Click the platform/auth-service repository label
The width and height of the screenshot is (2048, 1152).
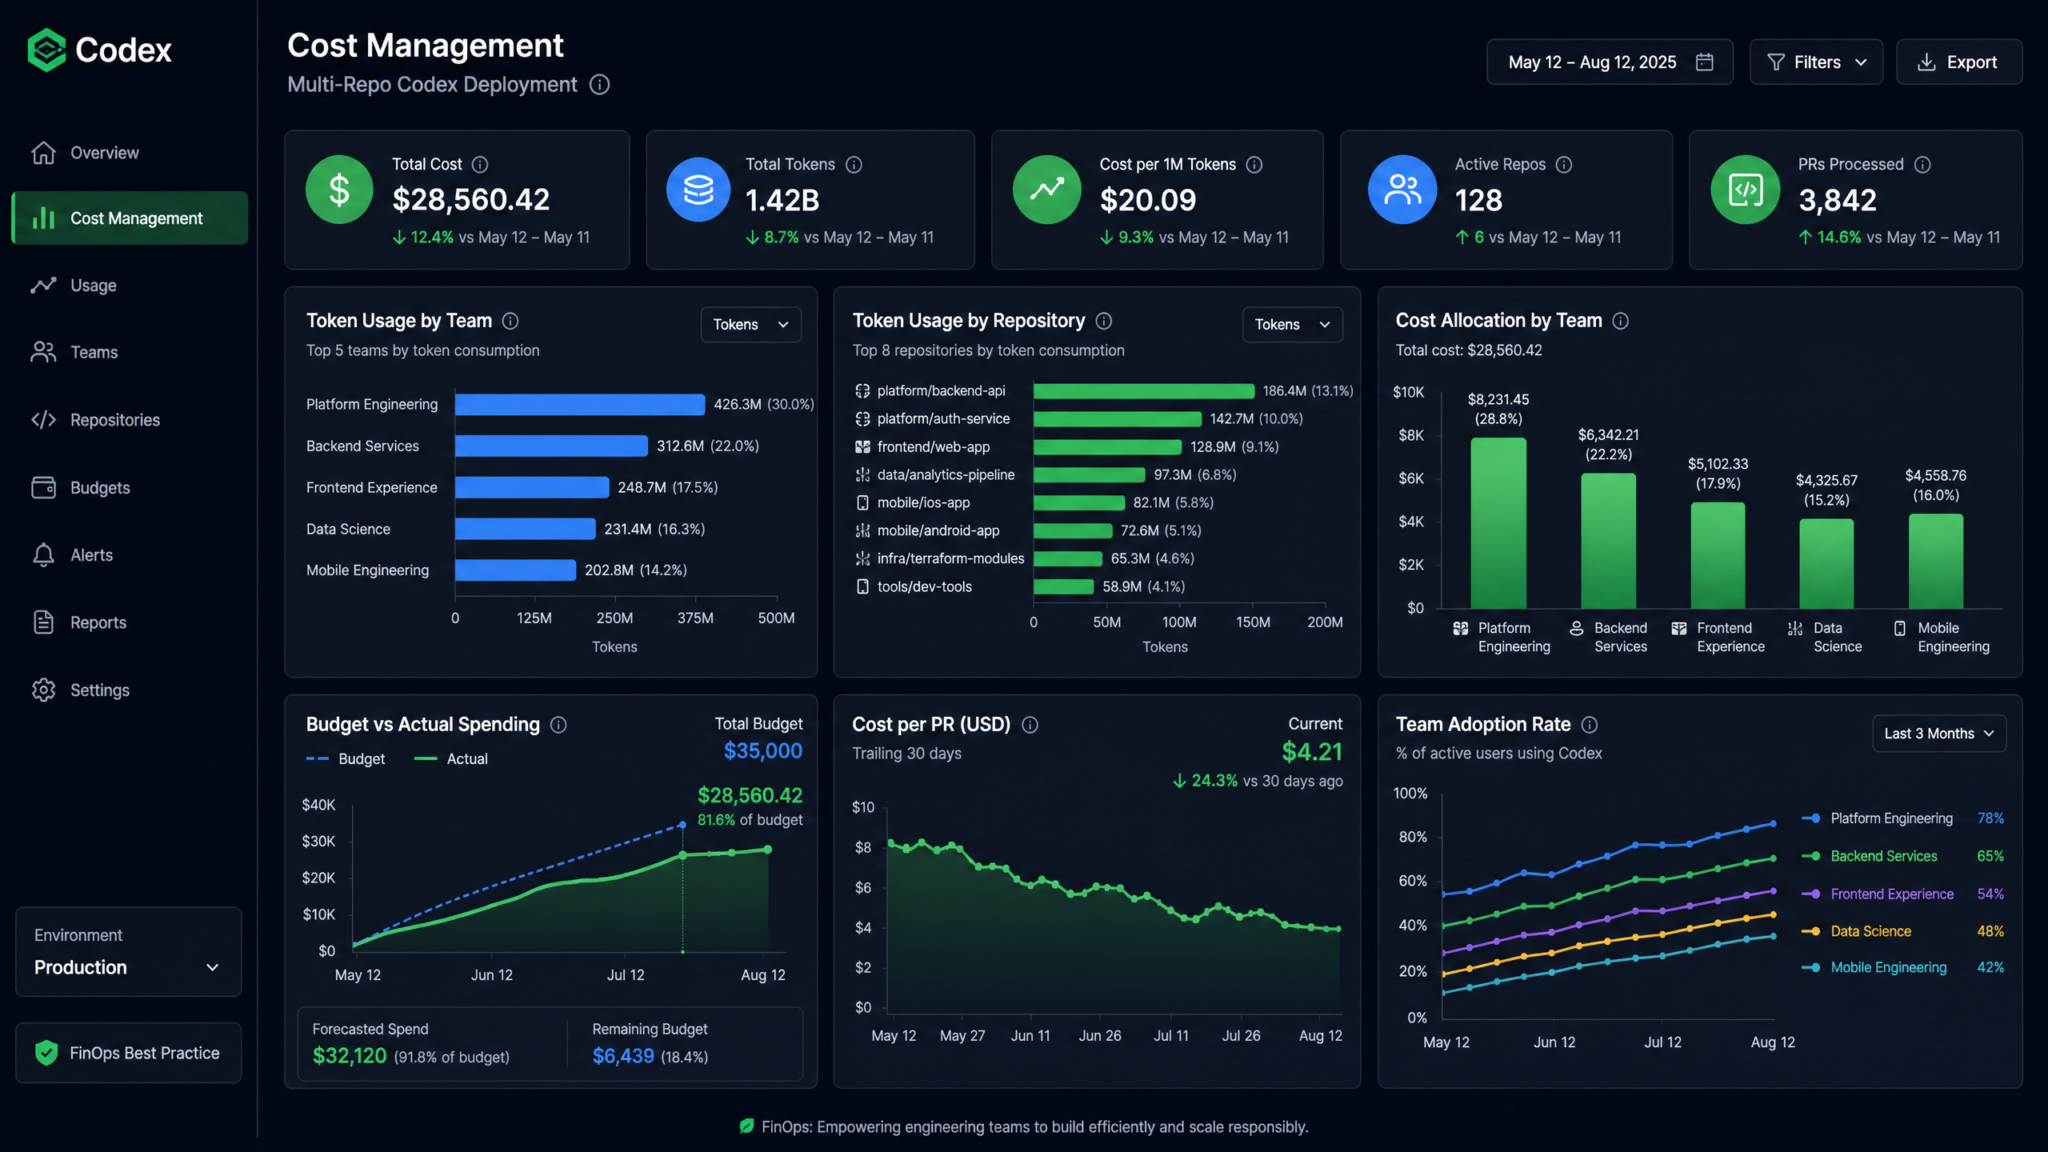pyautogui.click(x=943, y=419)
